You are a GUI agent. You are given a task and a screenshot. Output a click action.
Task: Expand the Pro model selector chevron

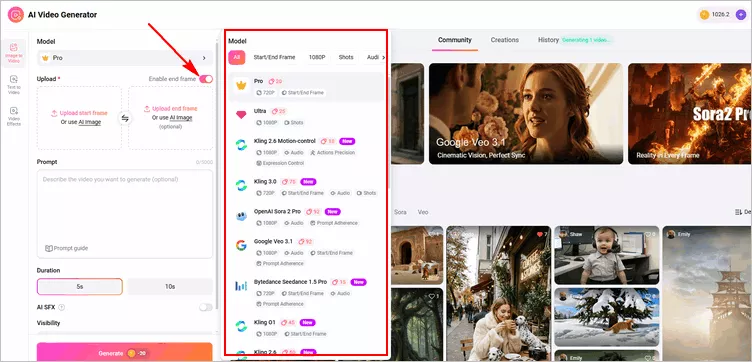coord(204,58)
